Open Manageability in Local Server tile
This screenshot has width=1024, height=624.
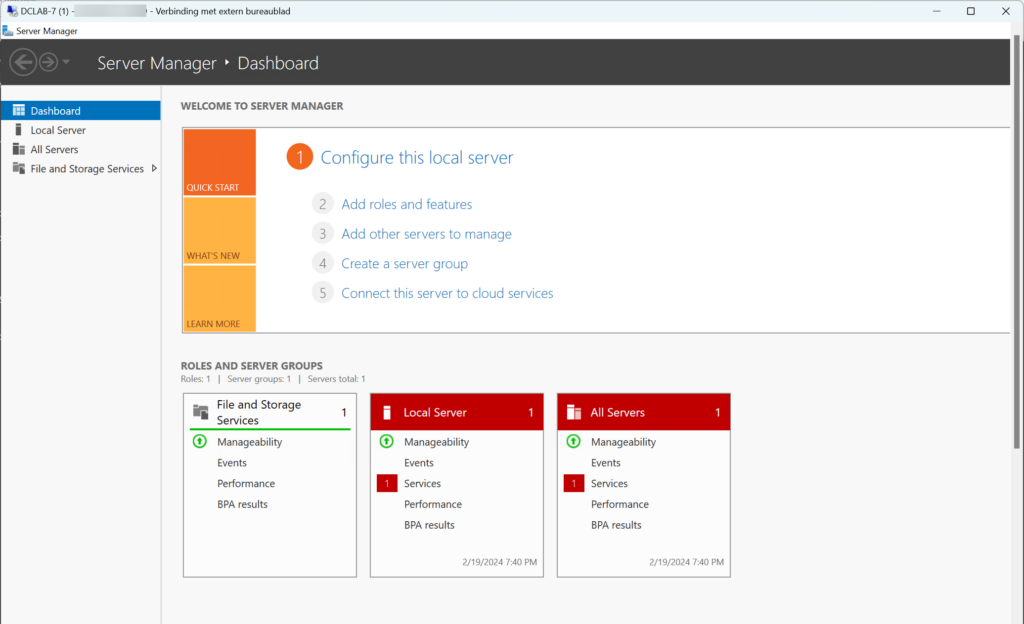tap(436, 442)
